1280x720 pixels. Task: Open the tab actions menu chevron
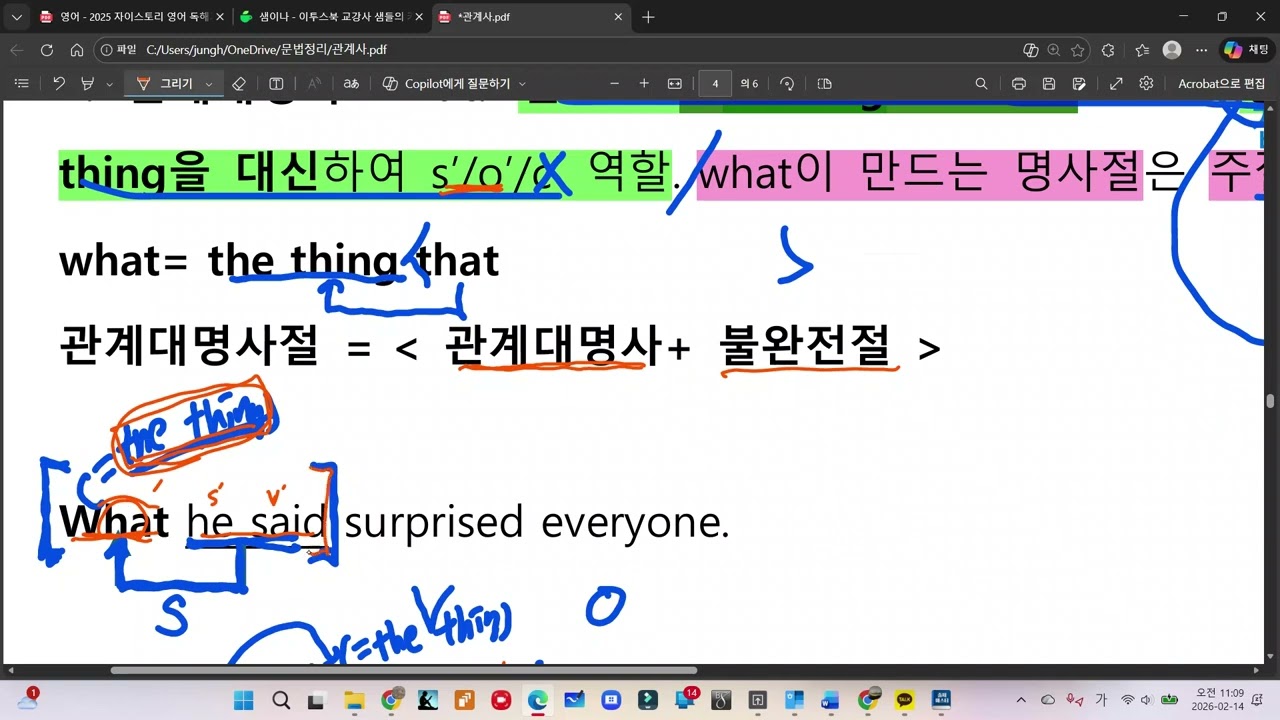[x=16, y=17]
